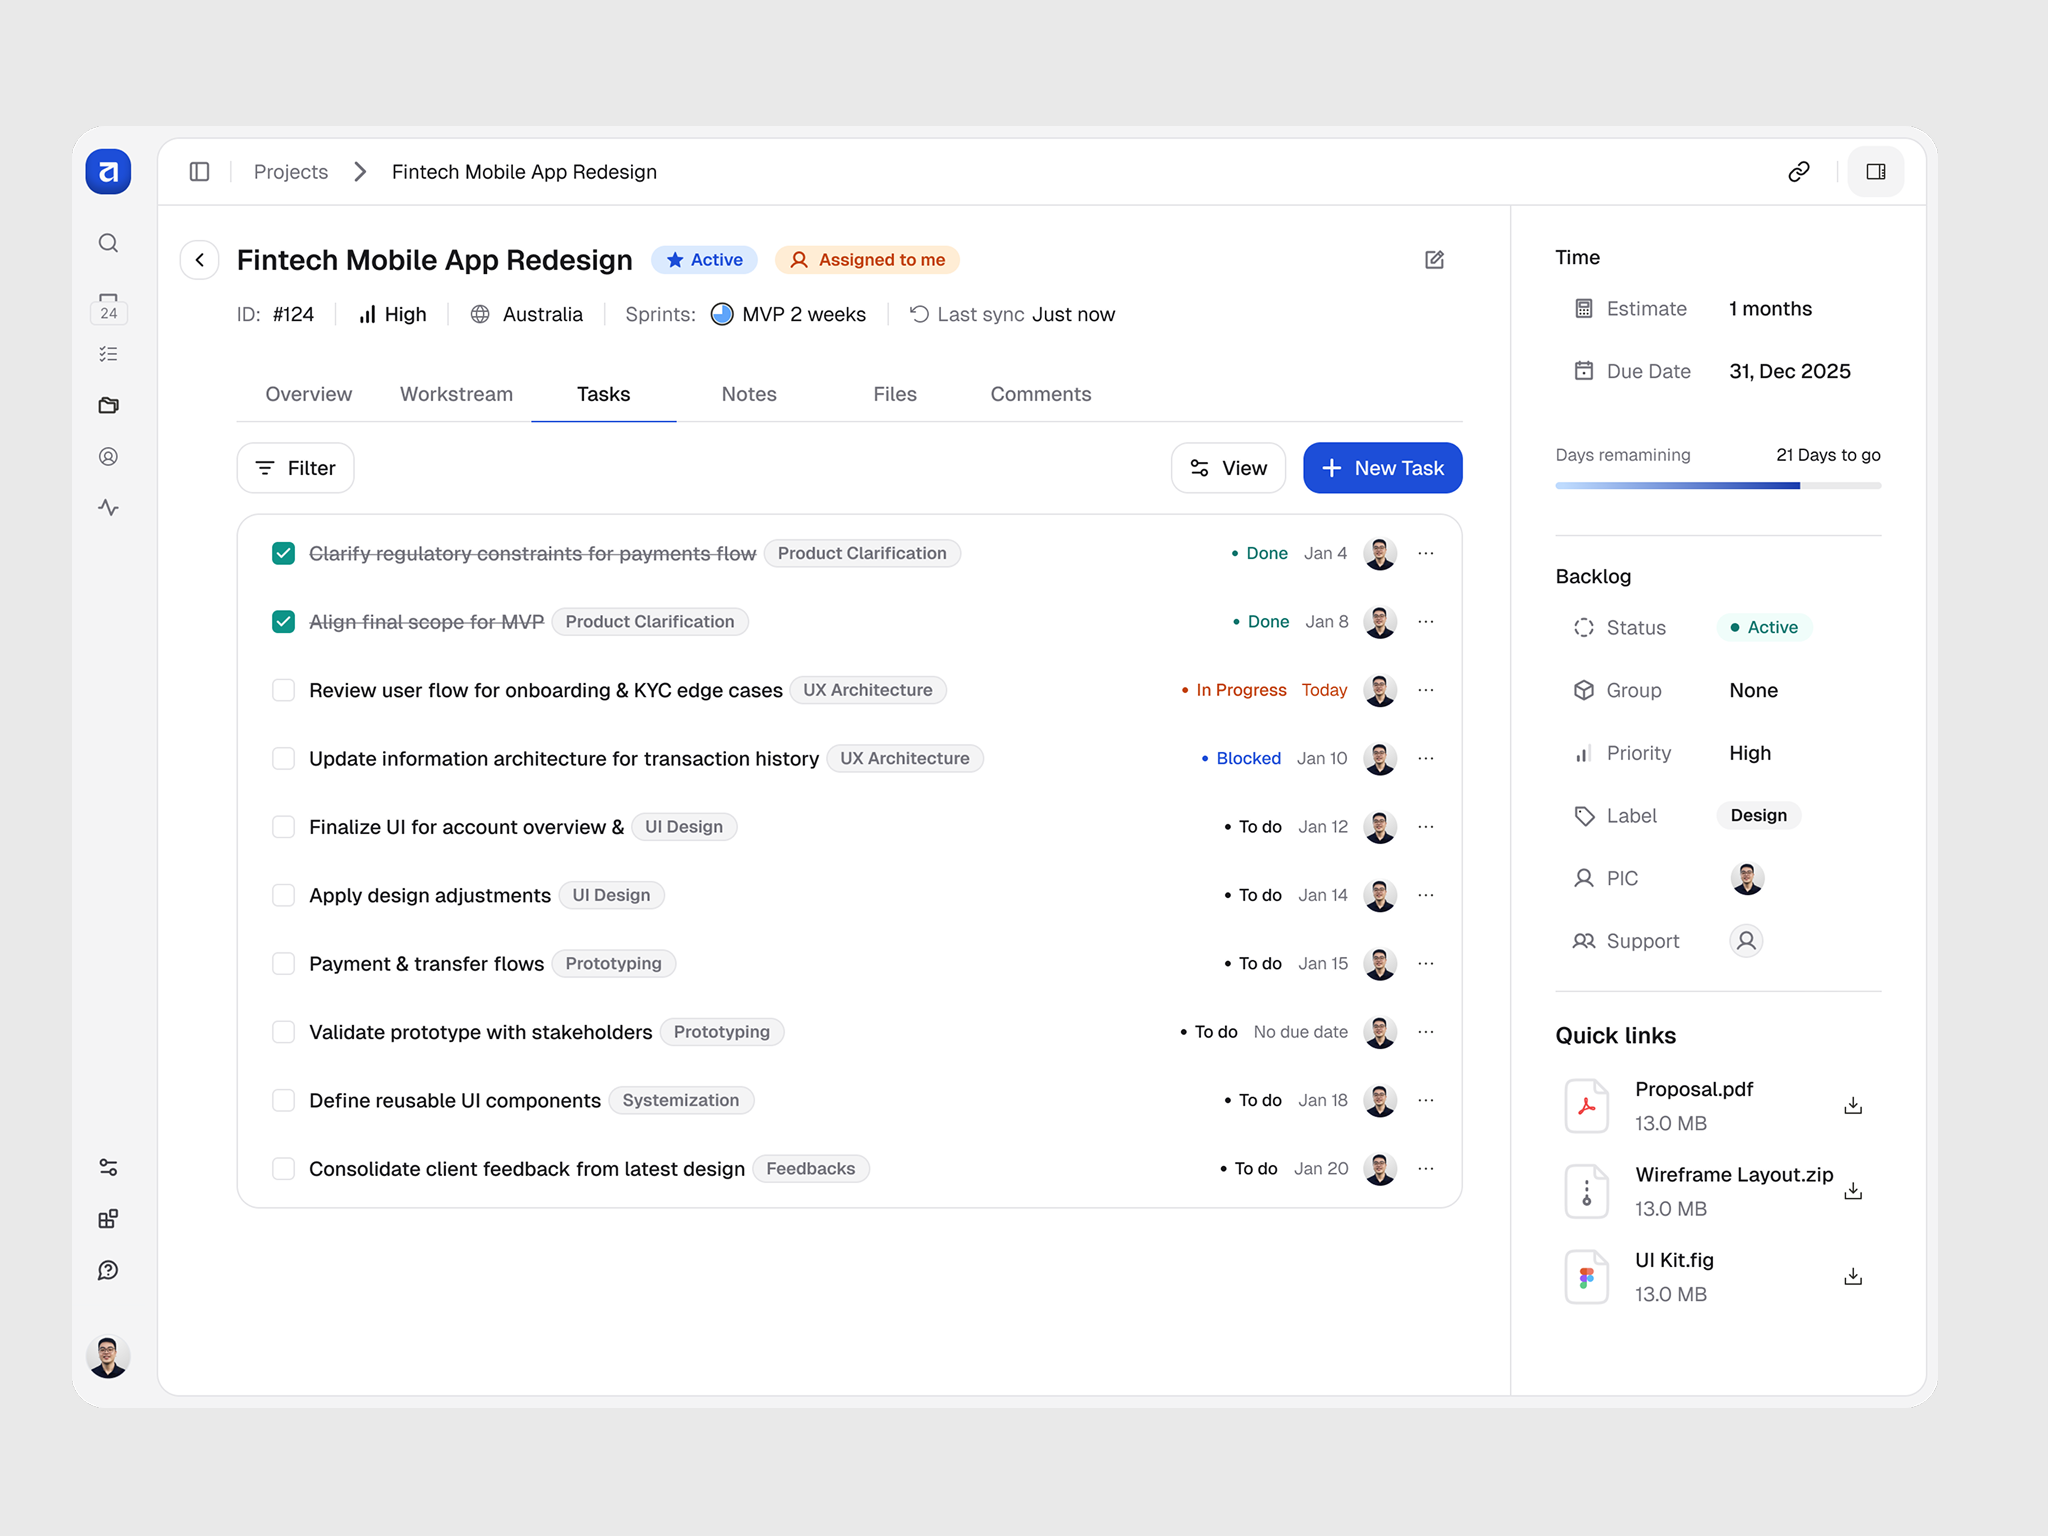Image resolution: width=2048 pixels, height=1536 pixels.
Task: Switch to the Workstream tab
Action: coord(456,394)
